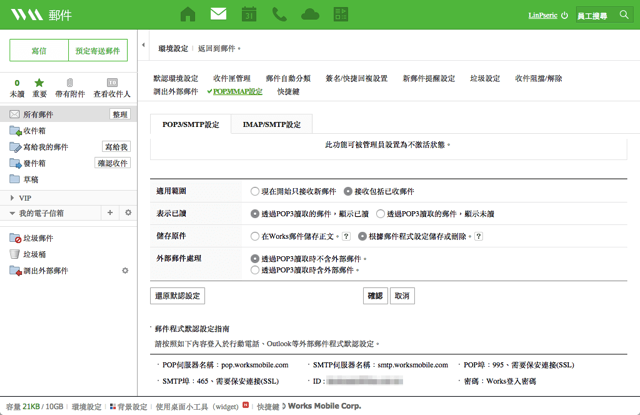Choose 在Works郵件儲存正文 radio option
Image resolution: width=640 pixels, height=415 pixels.
255,236
